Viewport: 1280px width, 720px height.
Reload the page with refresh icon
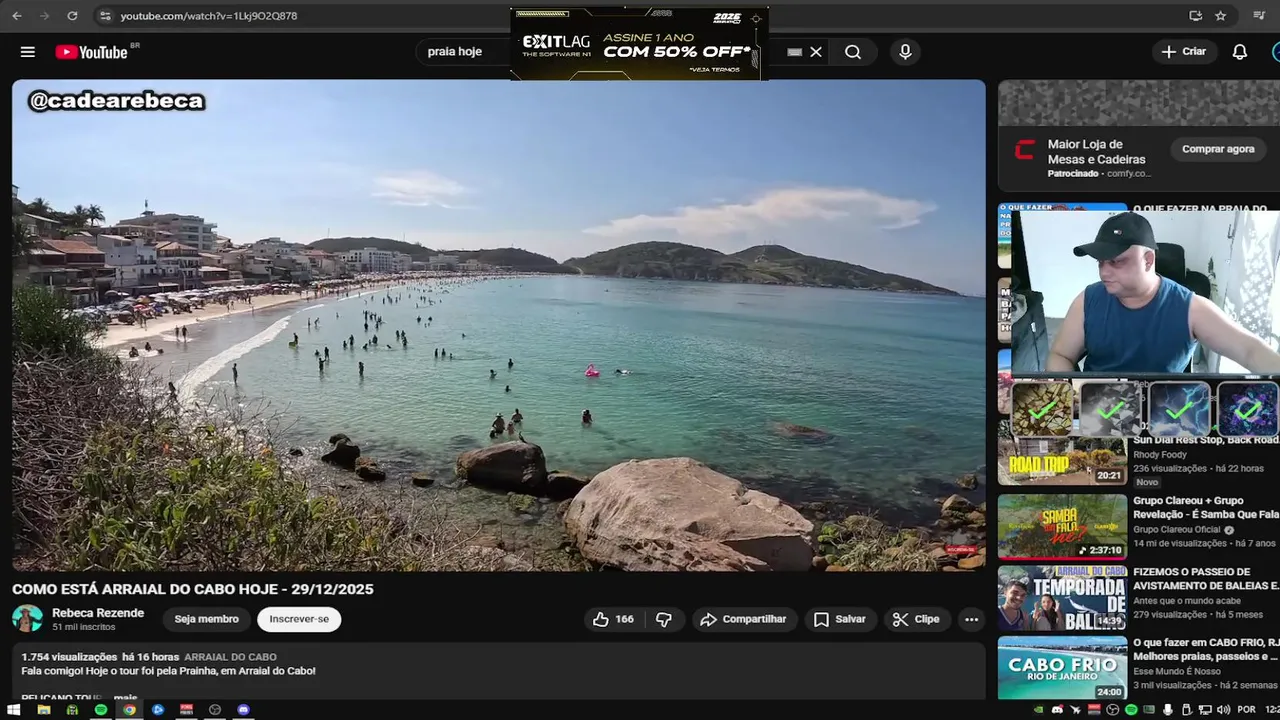tap(72, 16)
